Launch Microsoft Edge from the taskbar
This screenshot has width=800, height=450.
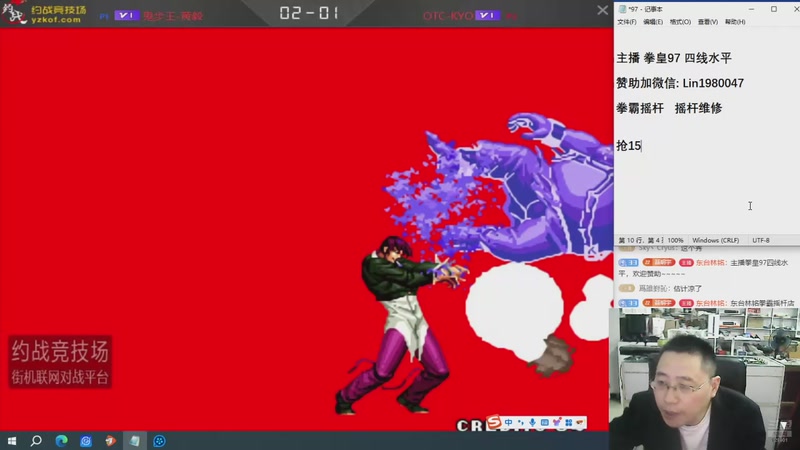click(61, 440)
